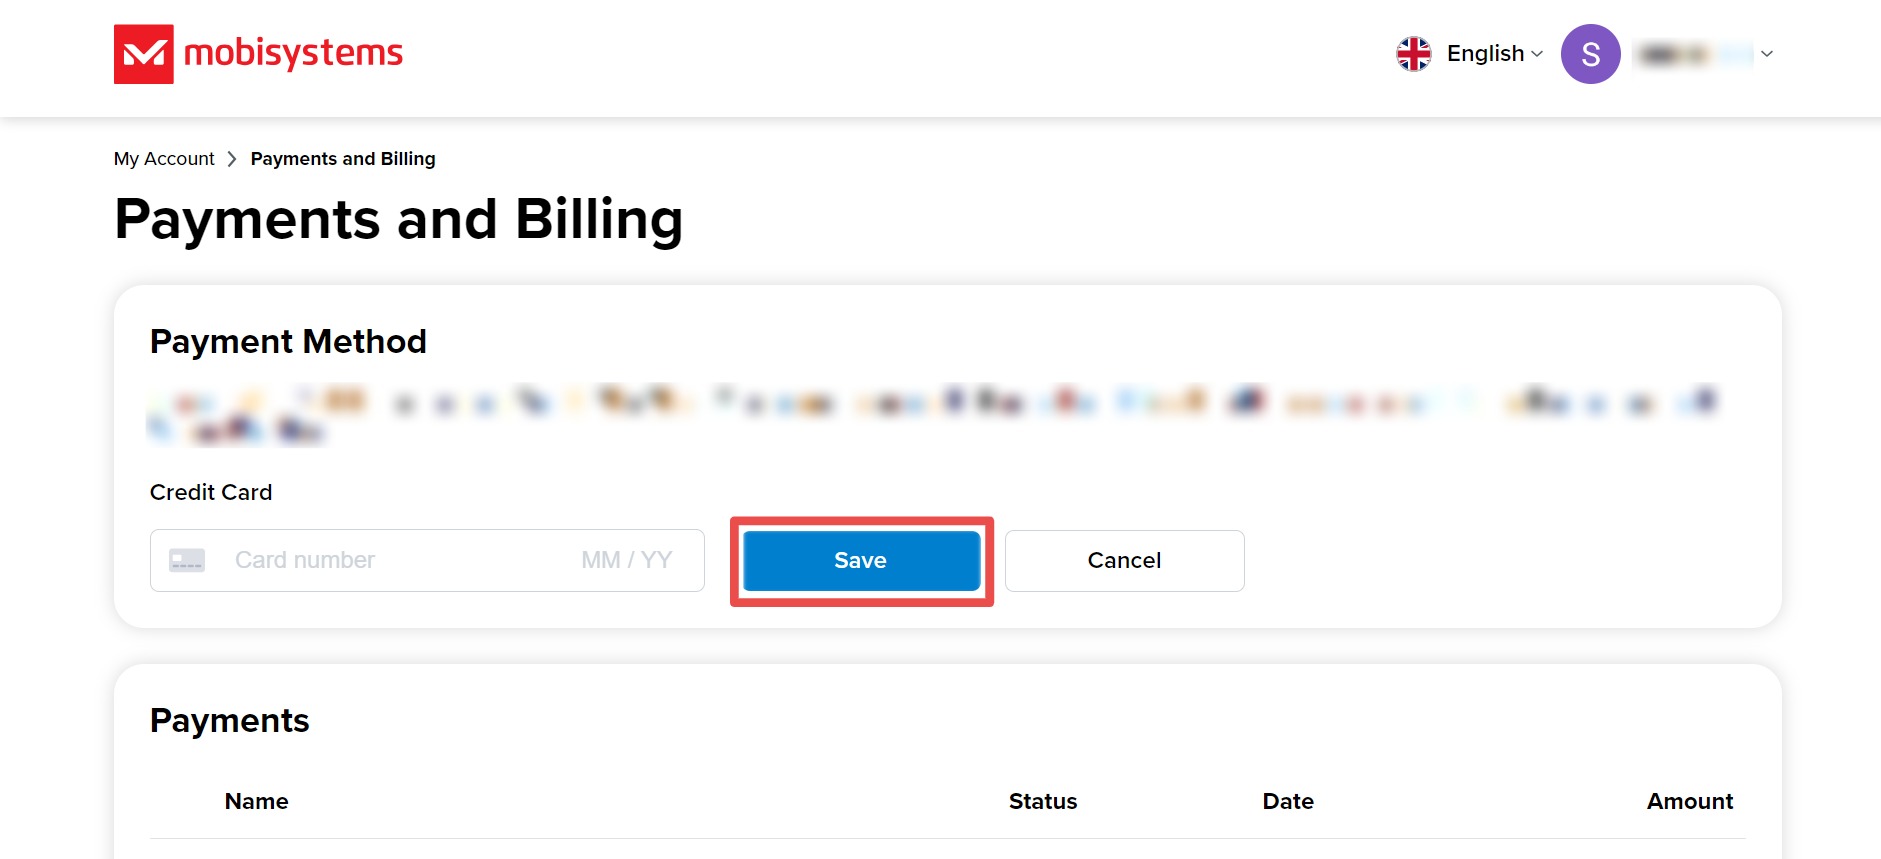1881x859 pixels.
Task: Click the UK flag language icon
Action: click(1413, 54)
